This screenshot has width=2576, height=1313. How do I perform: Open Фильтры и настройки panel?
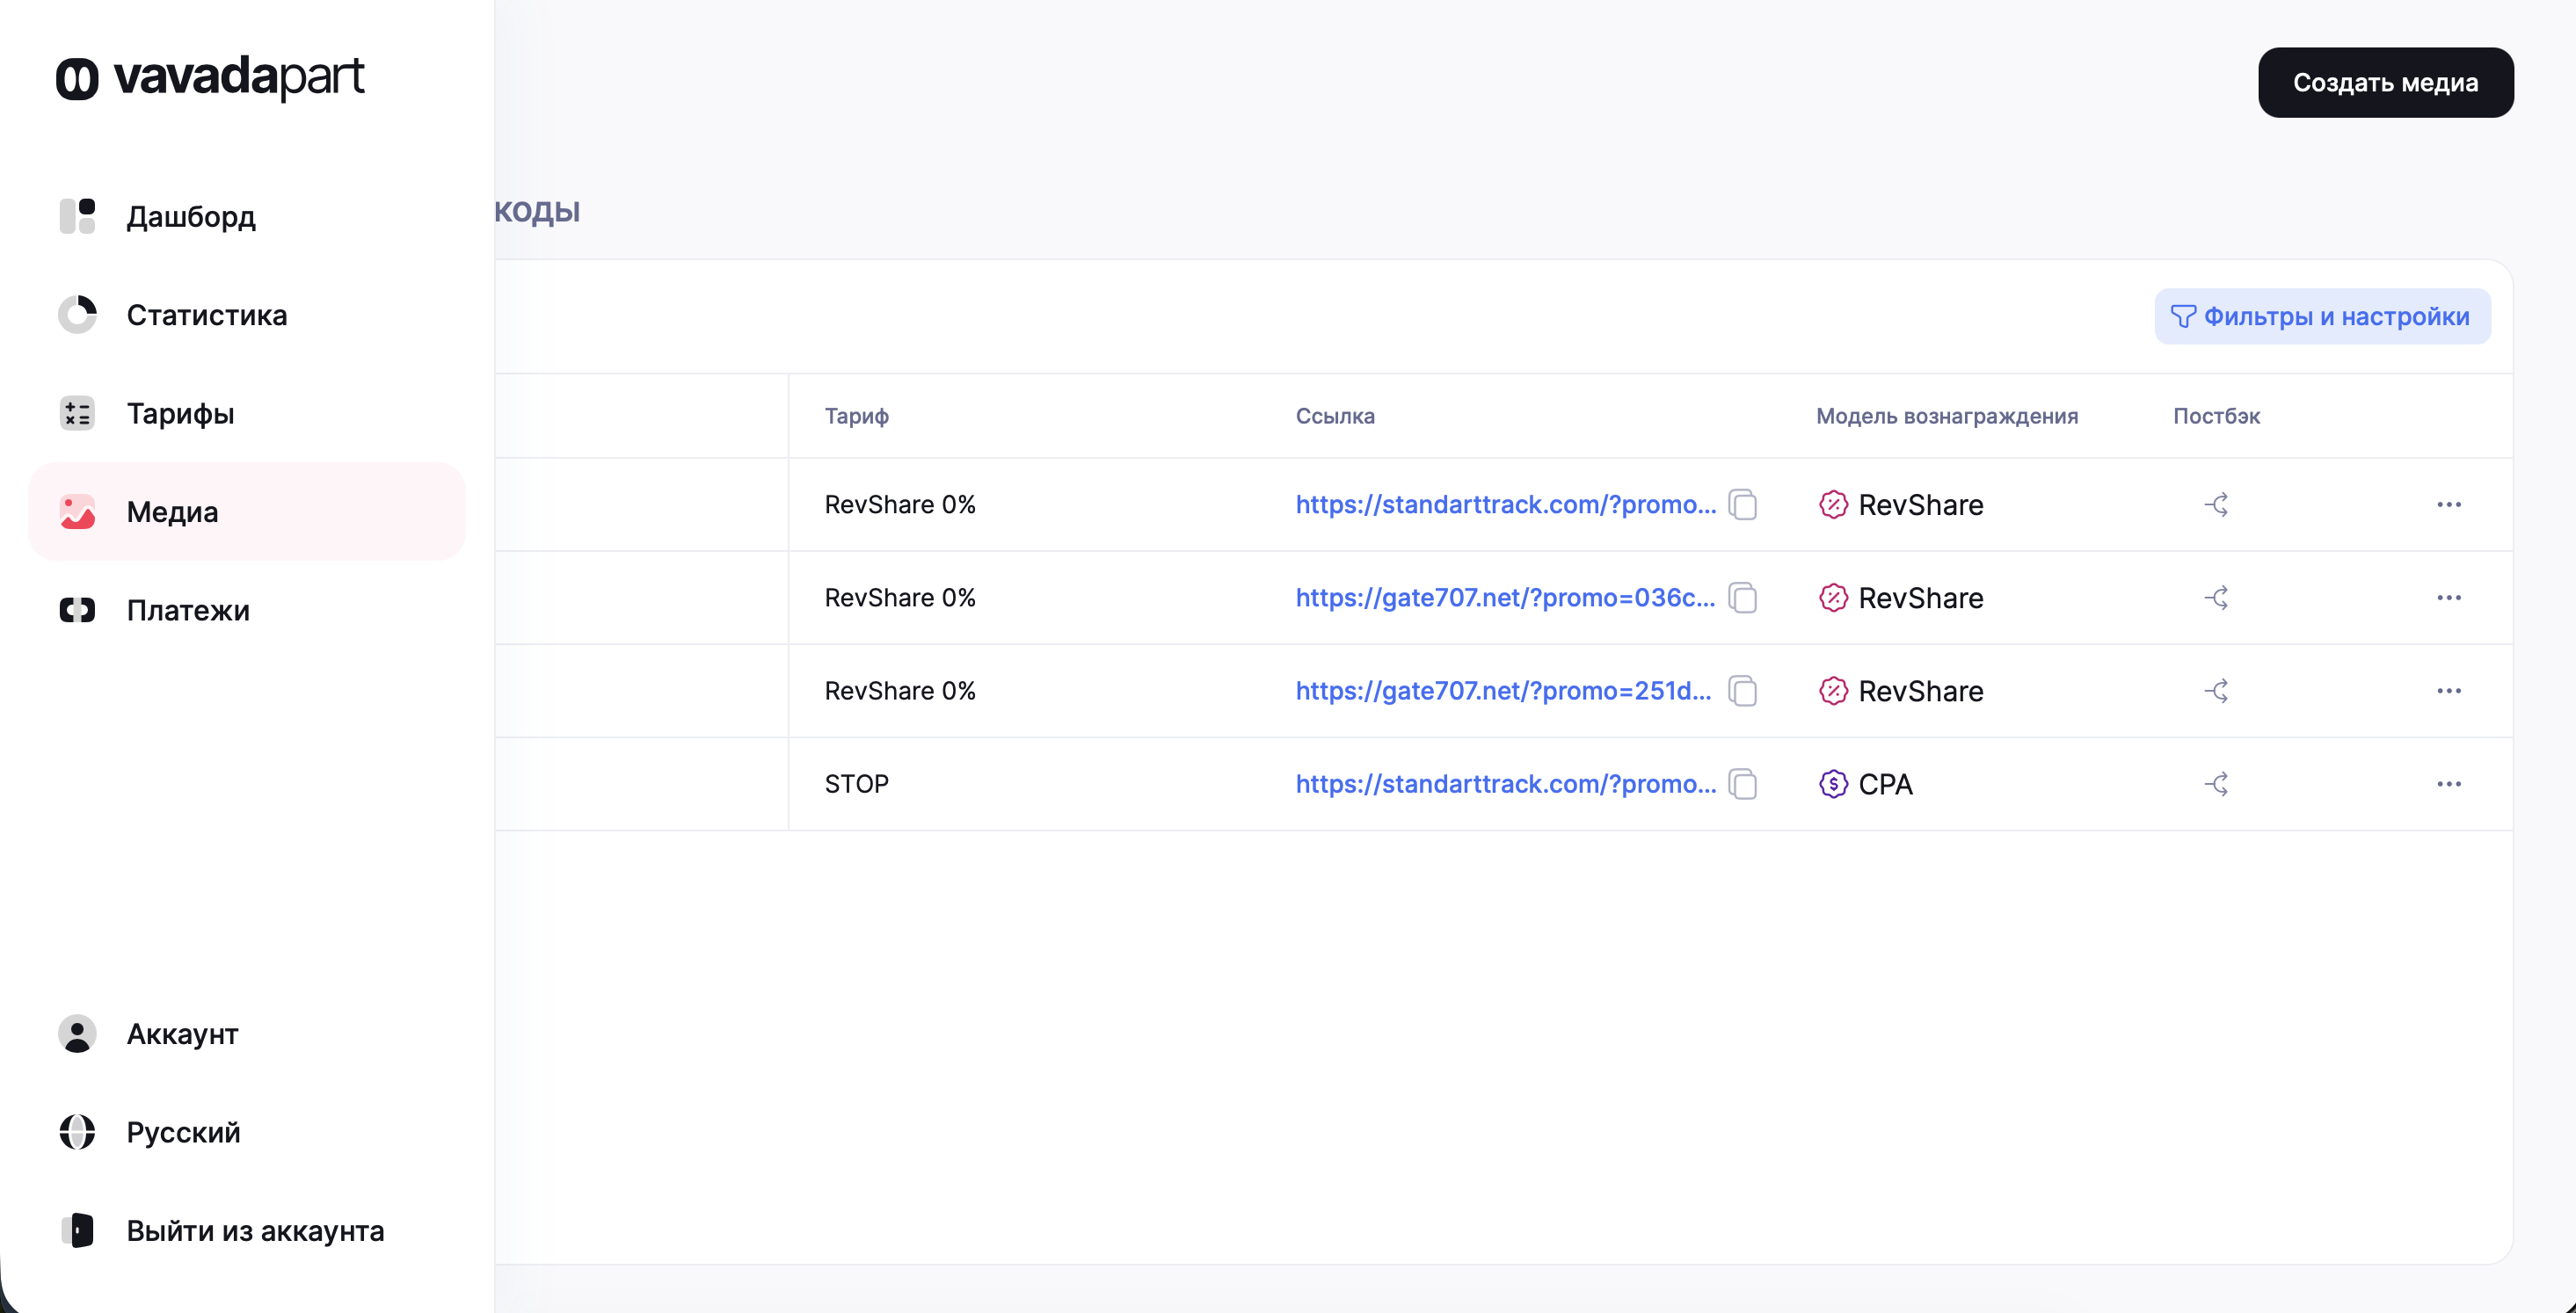tap(2321, 317)
